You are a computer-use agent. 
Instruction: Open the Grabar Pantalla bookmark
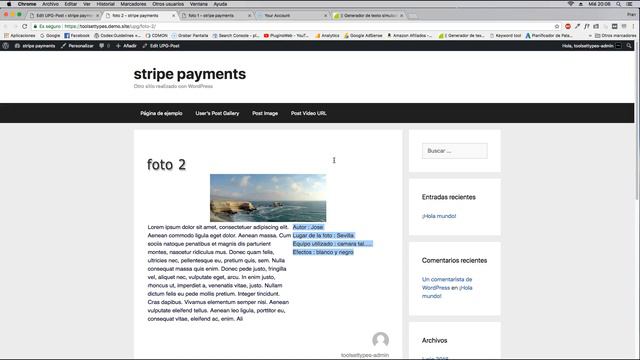190,36
